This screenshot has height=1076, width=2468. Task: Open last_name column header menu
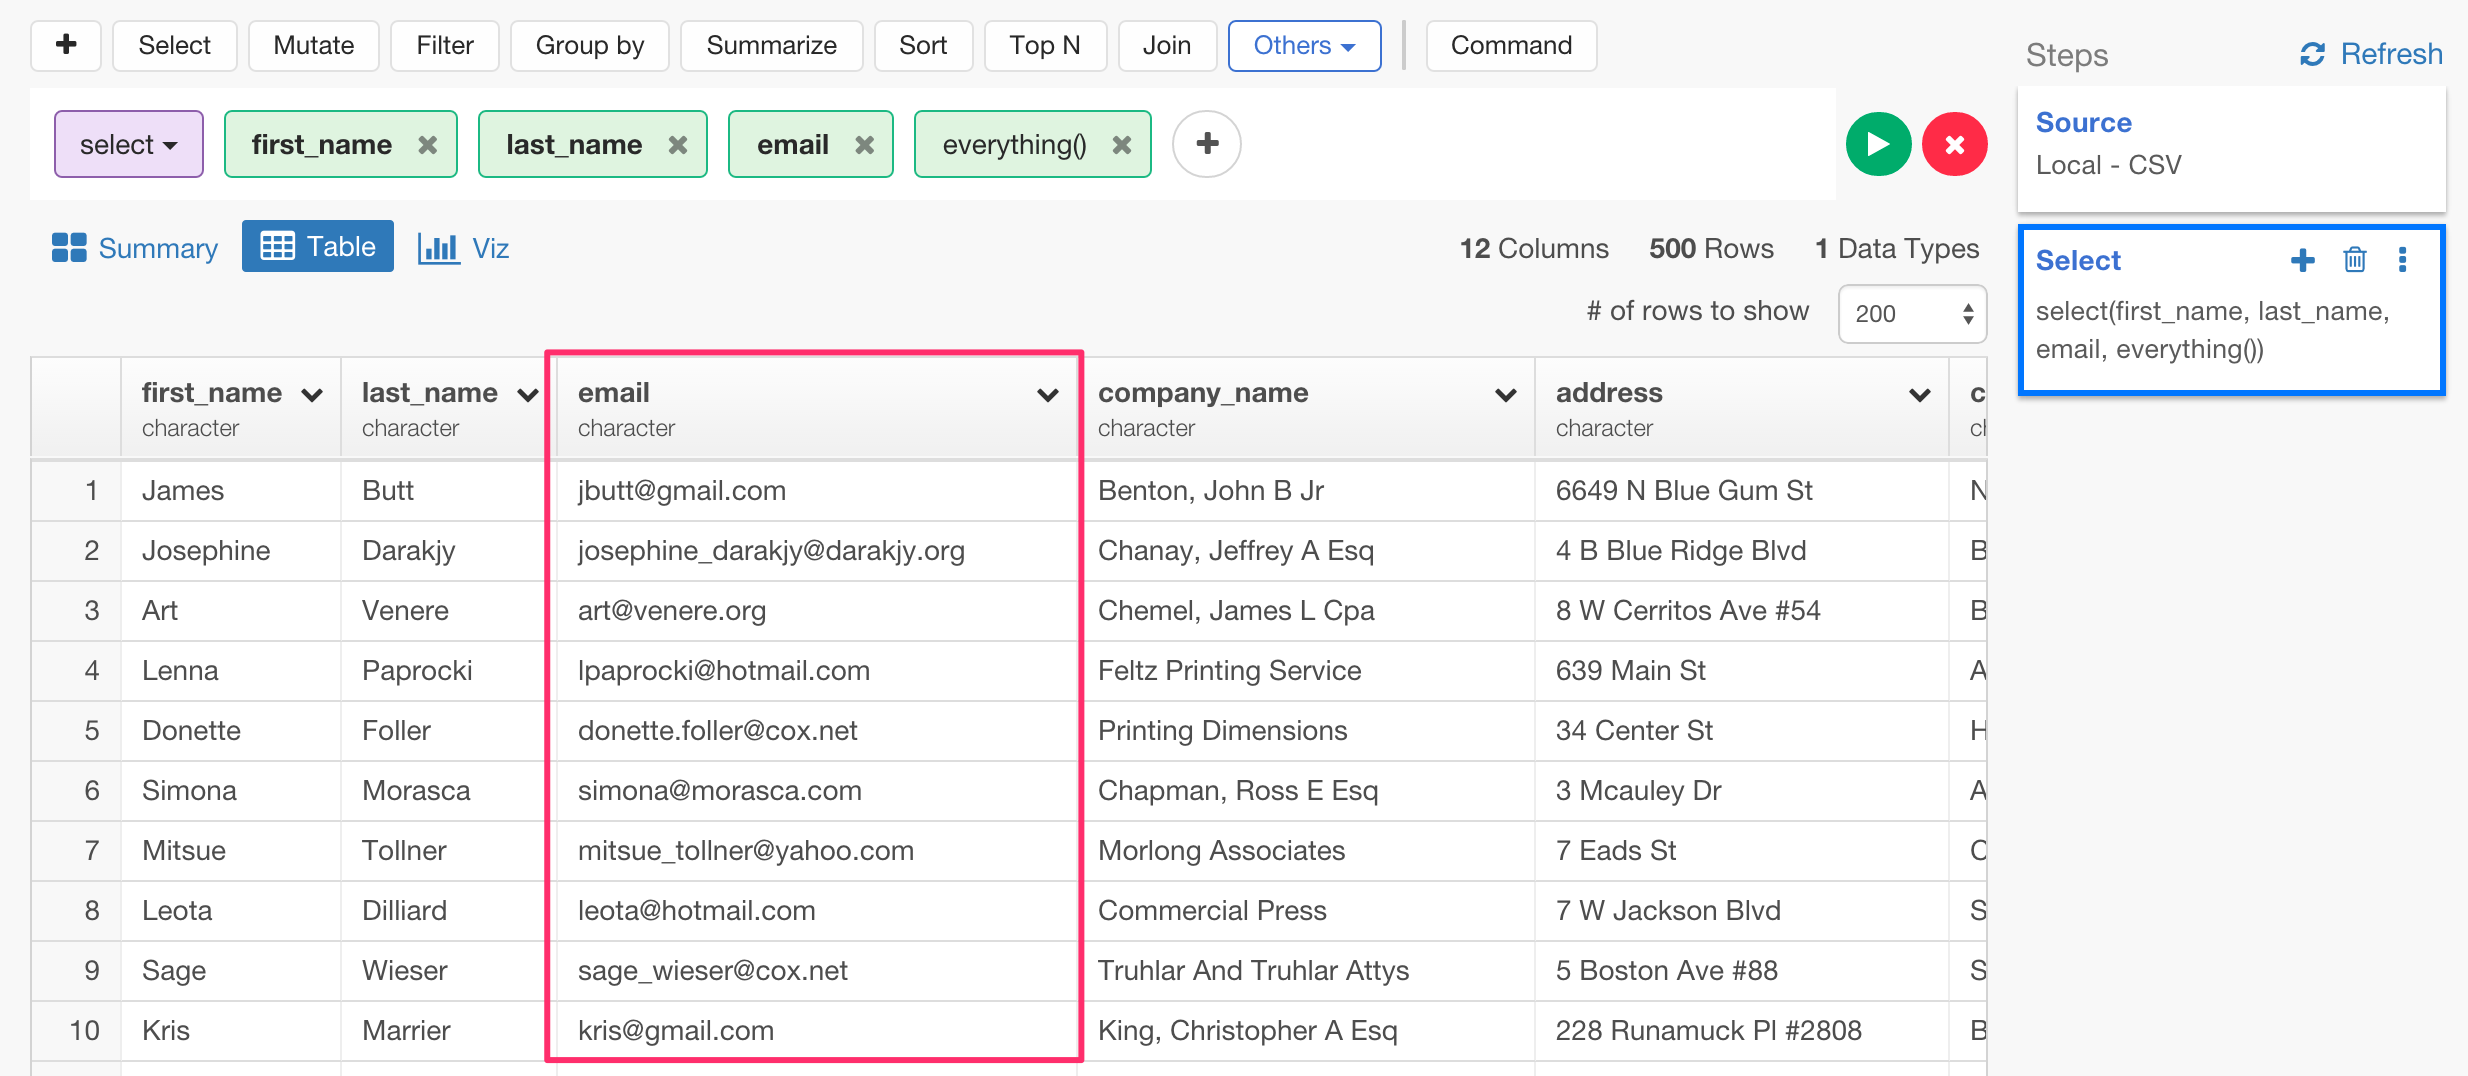527,395
